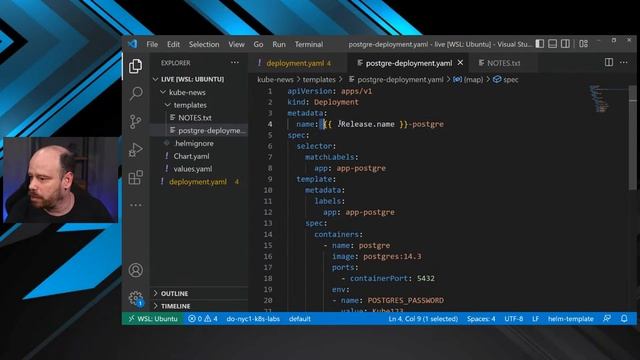
Task: Click spec breadcrumb
Action: 506,80
